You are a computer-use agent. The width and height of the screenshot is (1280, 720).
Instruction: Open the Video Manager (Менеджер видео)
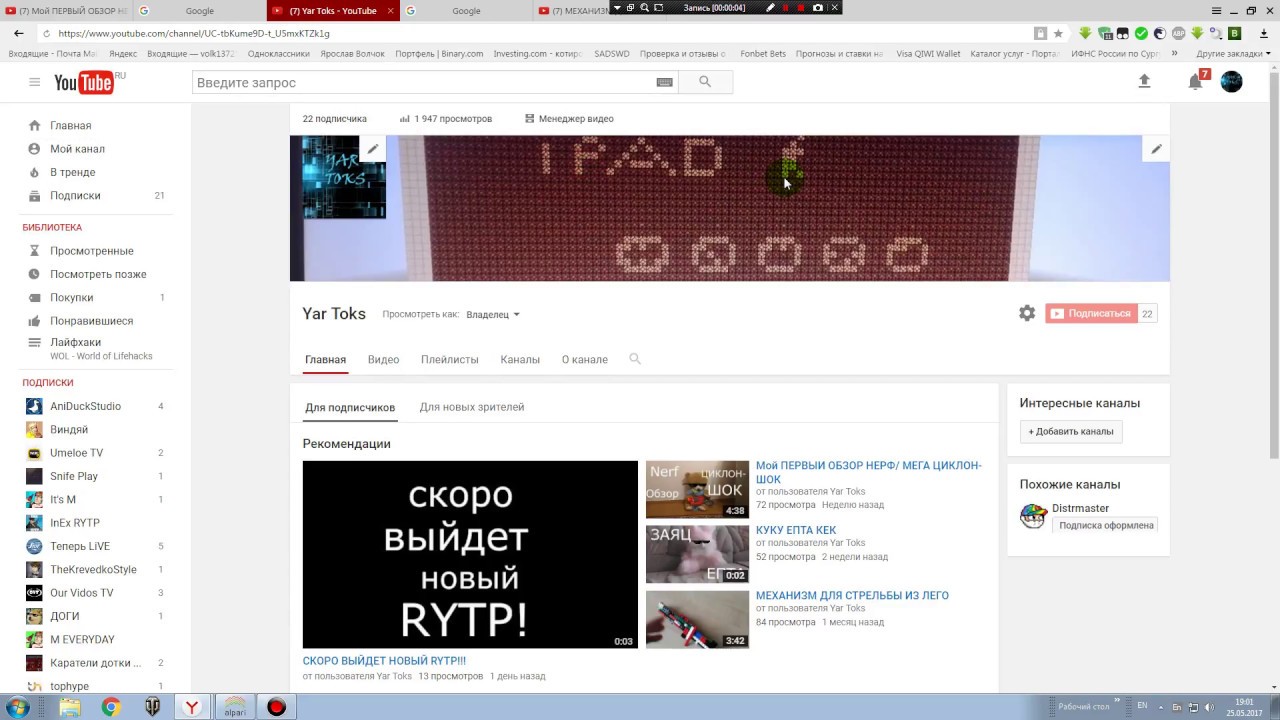pos(569,118)
